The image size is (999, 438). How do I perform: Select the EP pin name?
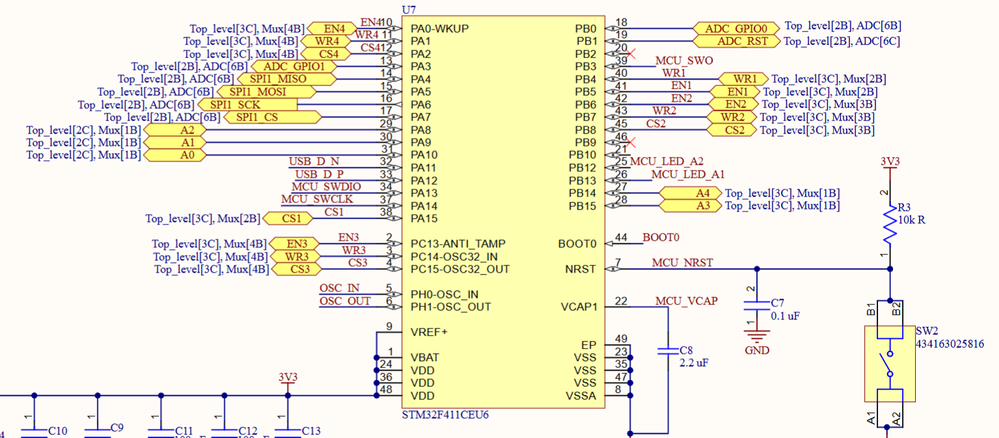[x=589, y=345]
